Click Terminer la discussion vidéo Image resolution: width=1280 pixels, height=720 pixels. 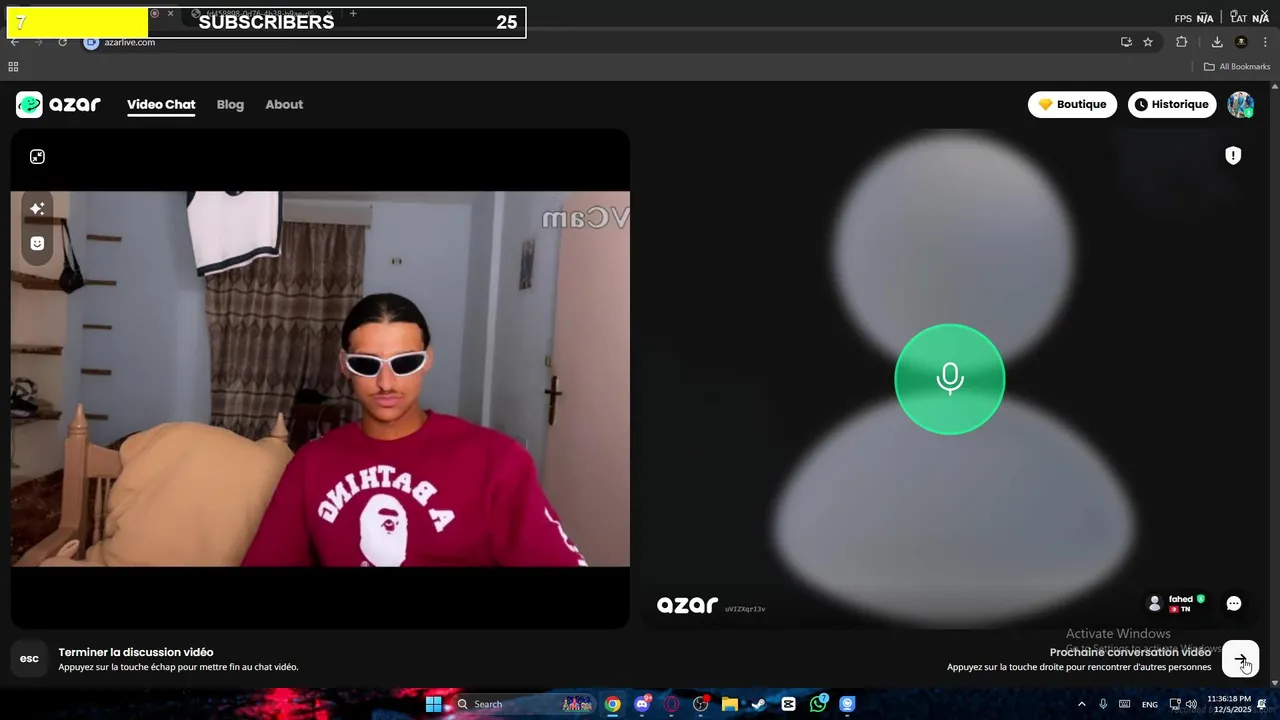(136, 652)
